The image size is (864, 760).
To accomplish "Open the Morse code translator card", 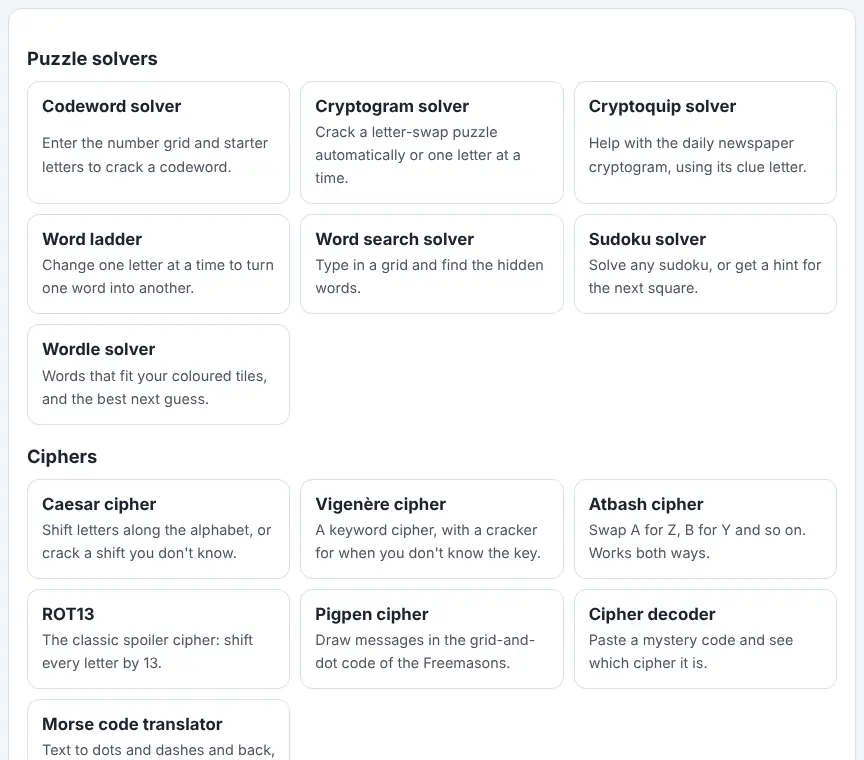I will tap(158, 730).
